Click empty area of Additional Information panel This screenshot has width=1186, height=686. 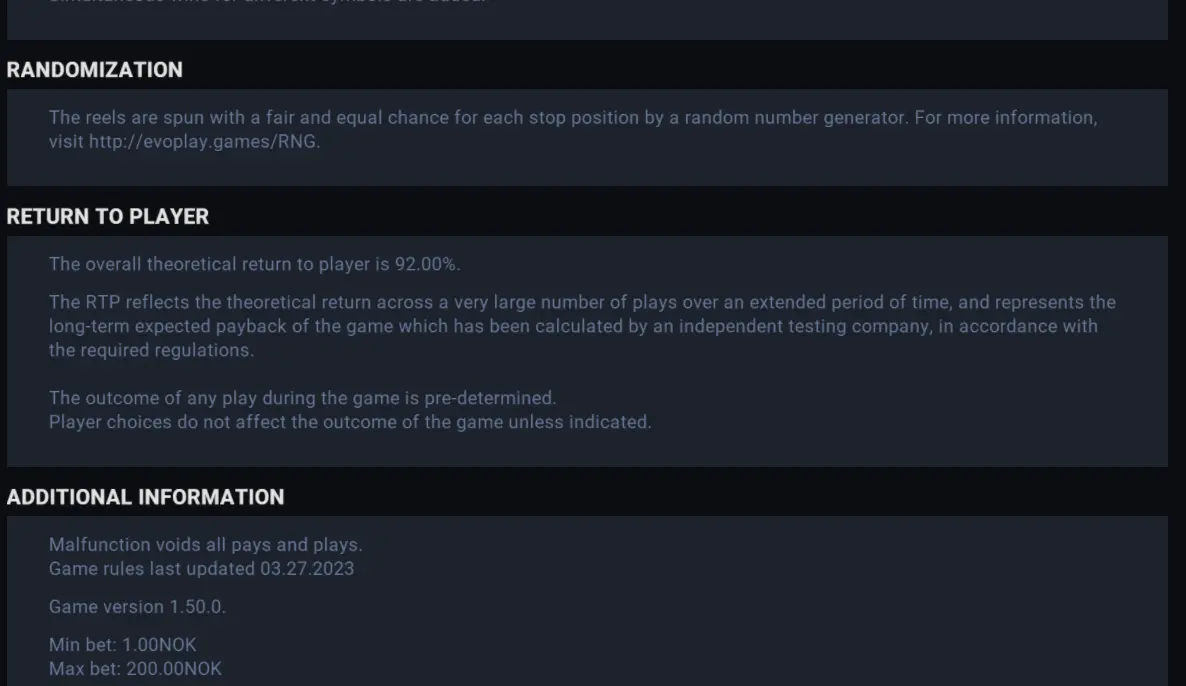point(756,605)
